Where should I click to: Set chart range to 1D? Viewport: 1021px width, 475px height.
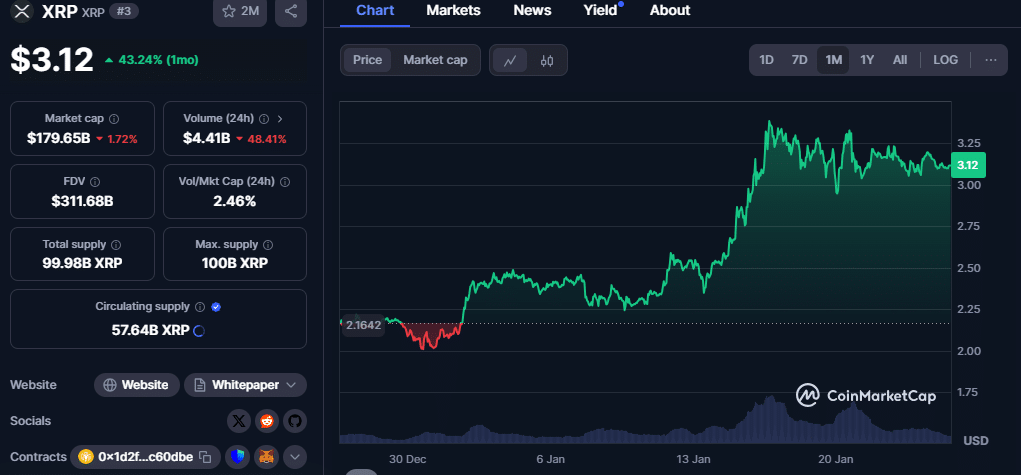[x=766, y=60]
